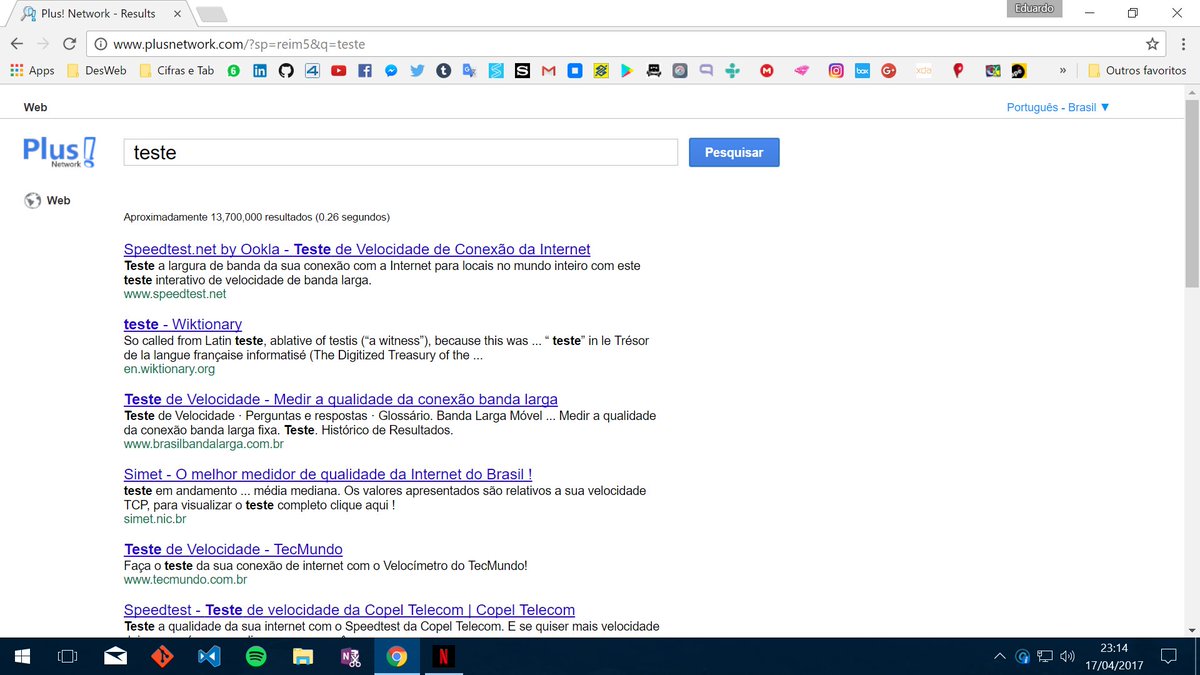This screenshot has width=1200, height=675.
Task: Open the YouTube bookmark icon
Action: (x=339, y=71)
